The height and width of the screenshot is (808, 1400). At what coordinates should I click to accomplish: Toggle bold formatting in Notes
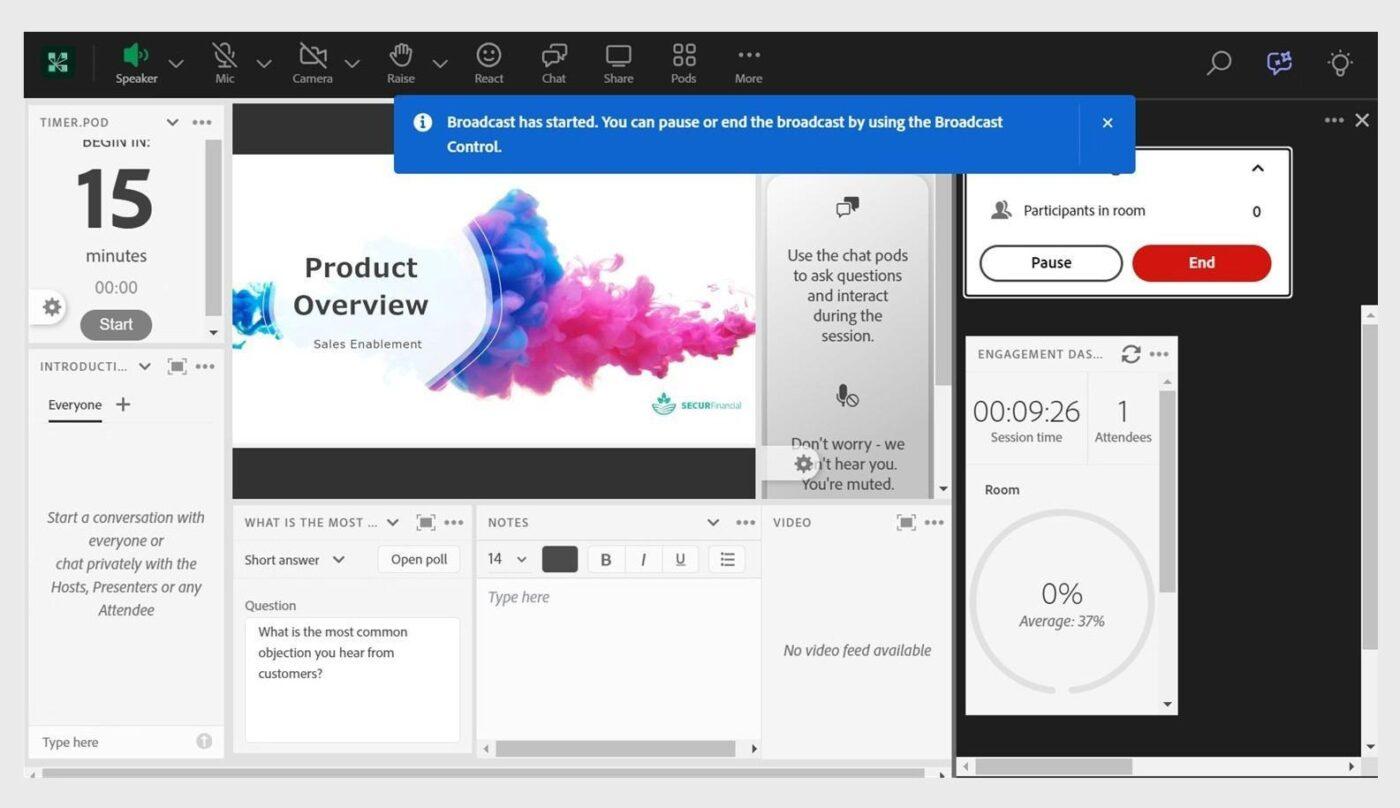pos(606,559)
